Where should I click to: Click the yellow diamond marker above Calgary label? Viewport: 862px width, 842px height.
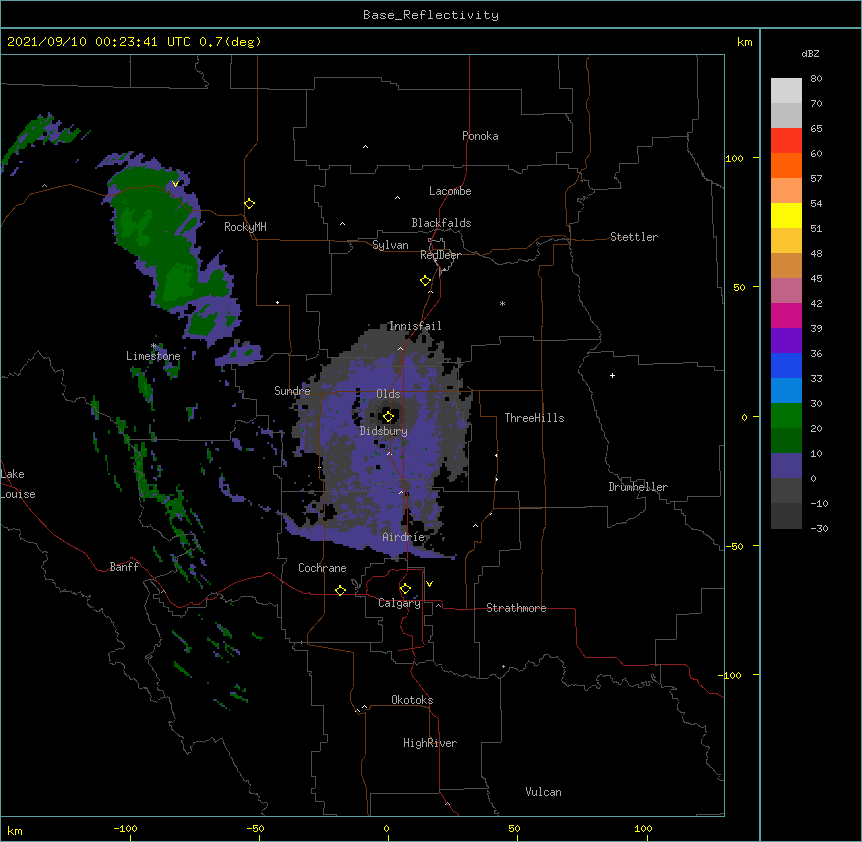pyautogui.click(x=405, y=589)
